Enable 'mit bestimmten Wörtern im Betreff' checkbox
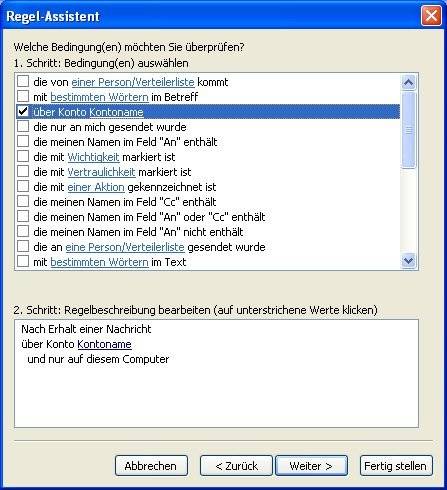447x490 pixels. pos(23,96)
